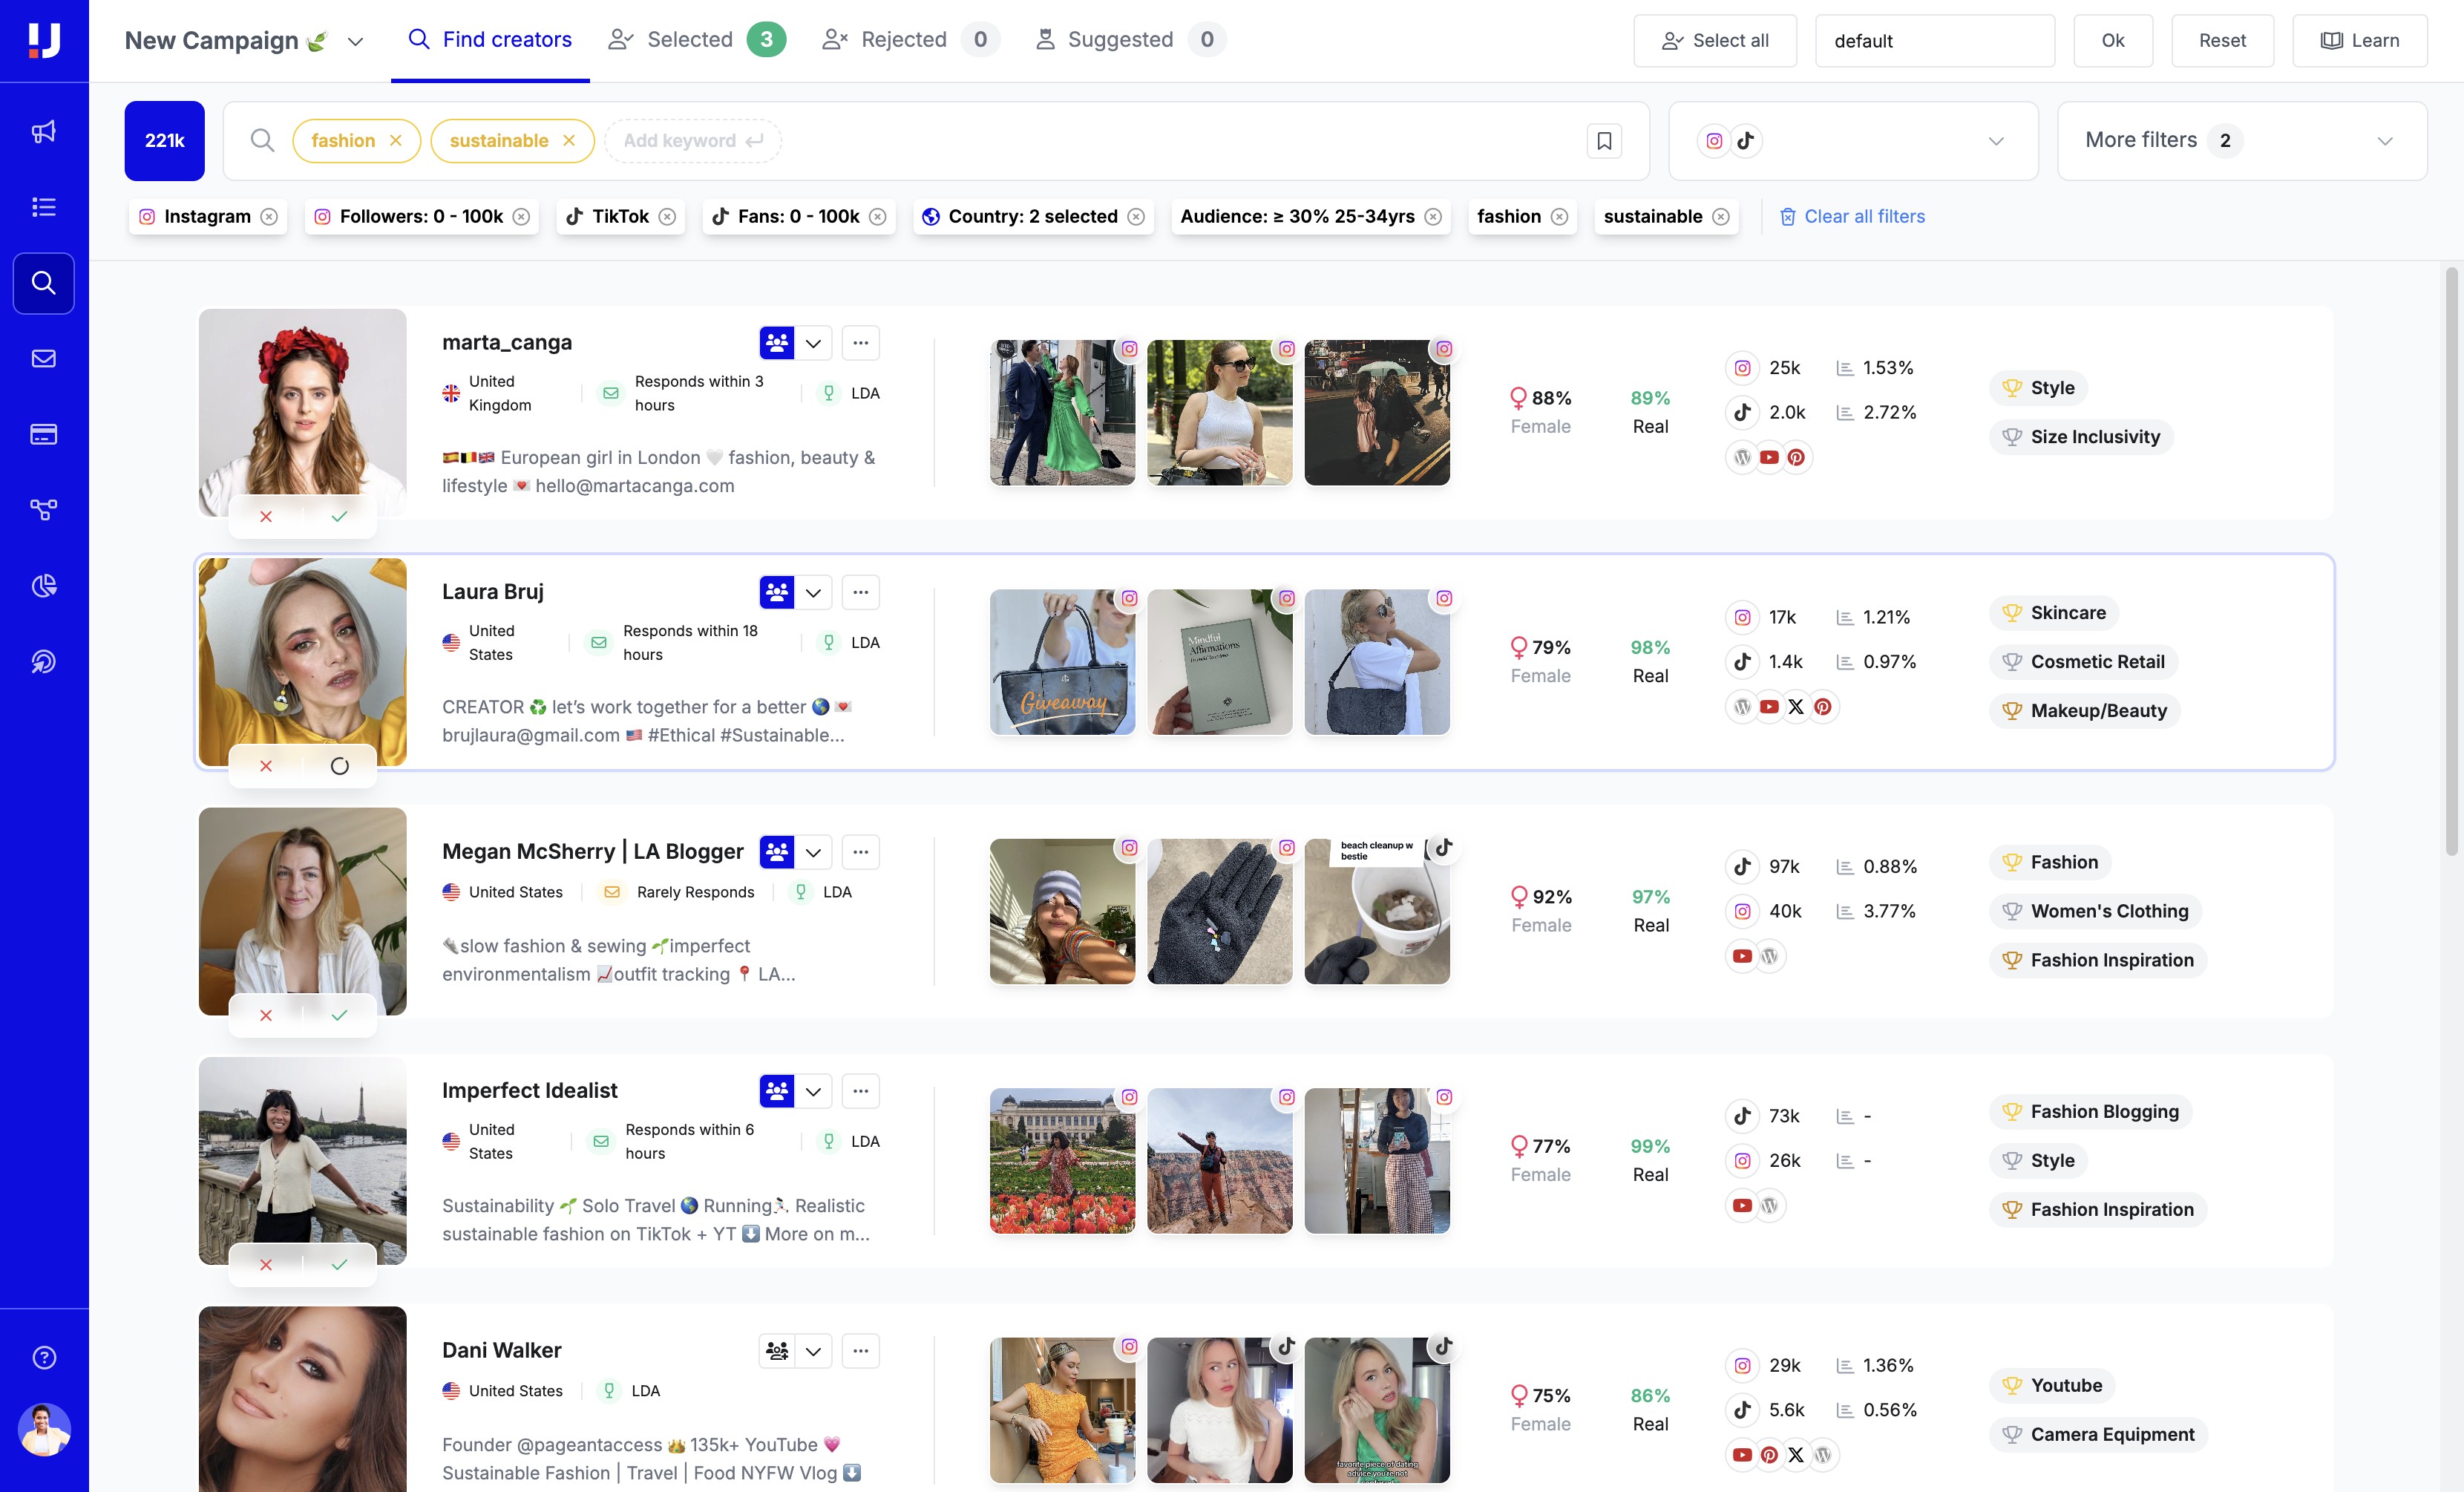2464x1492 pixels.
Task: Open the campaigns megaphone icon in sidebar
Action: pos(44,131)
